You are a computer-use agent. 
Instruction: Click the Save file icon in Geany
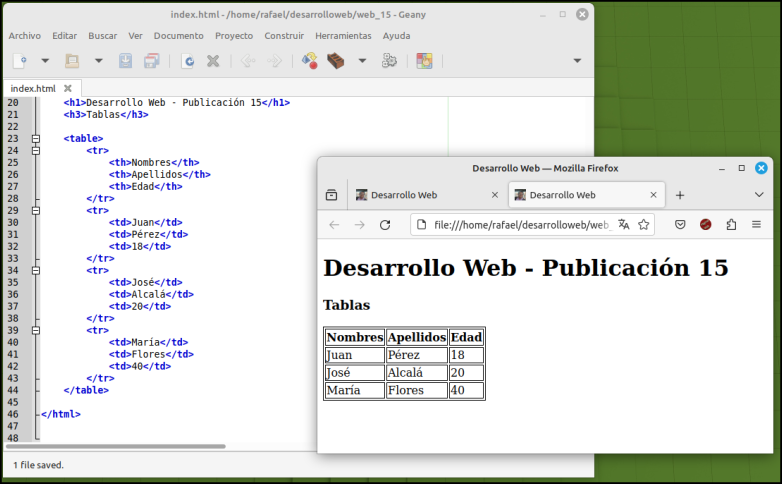tap(125, 61)
